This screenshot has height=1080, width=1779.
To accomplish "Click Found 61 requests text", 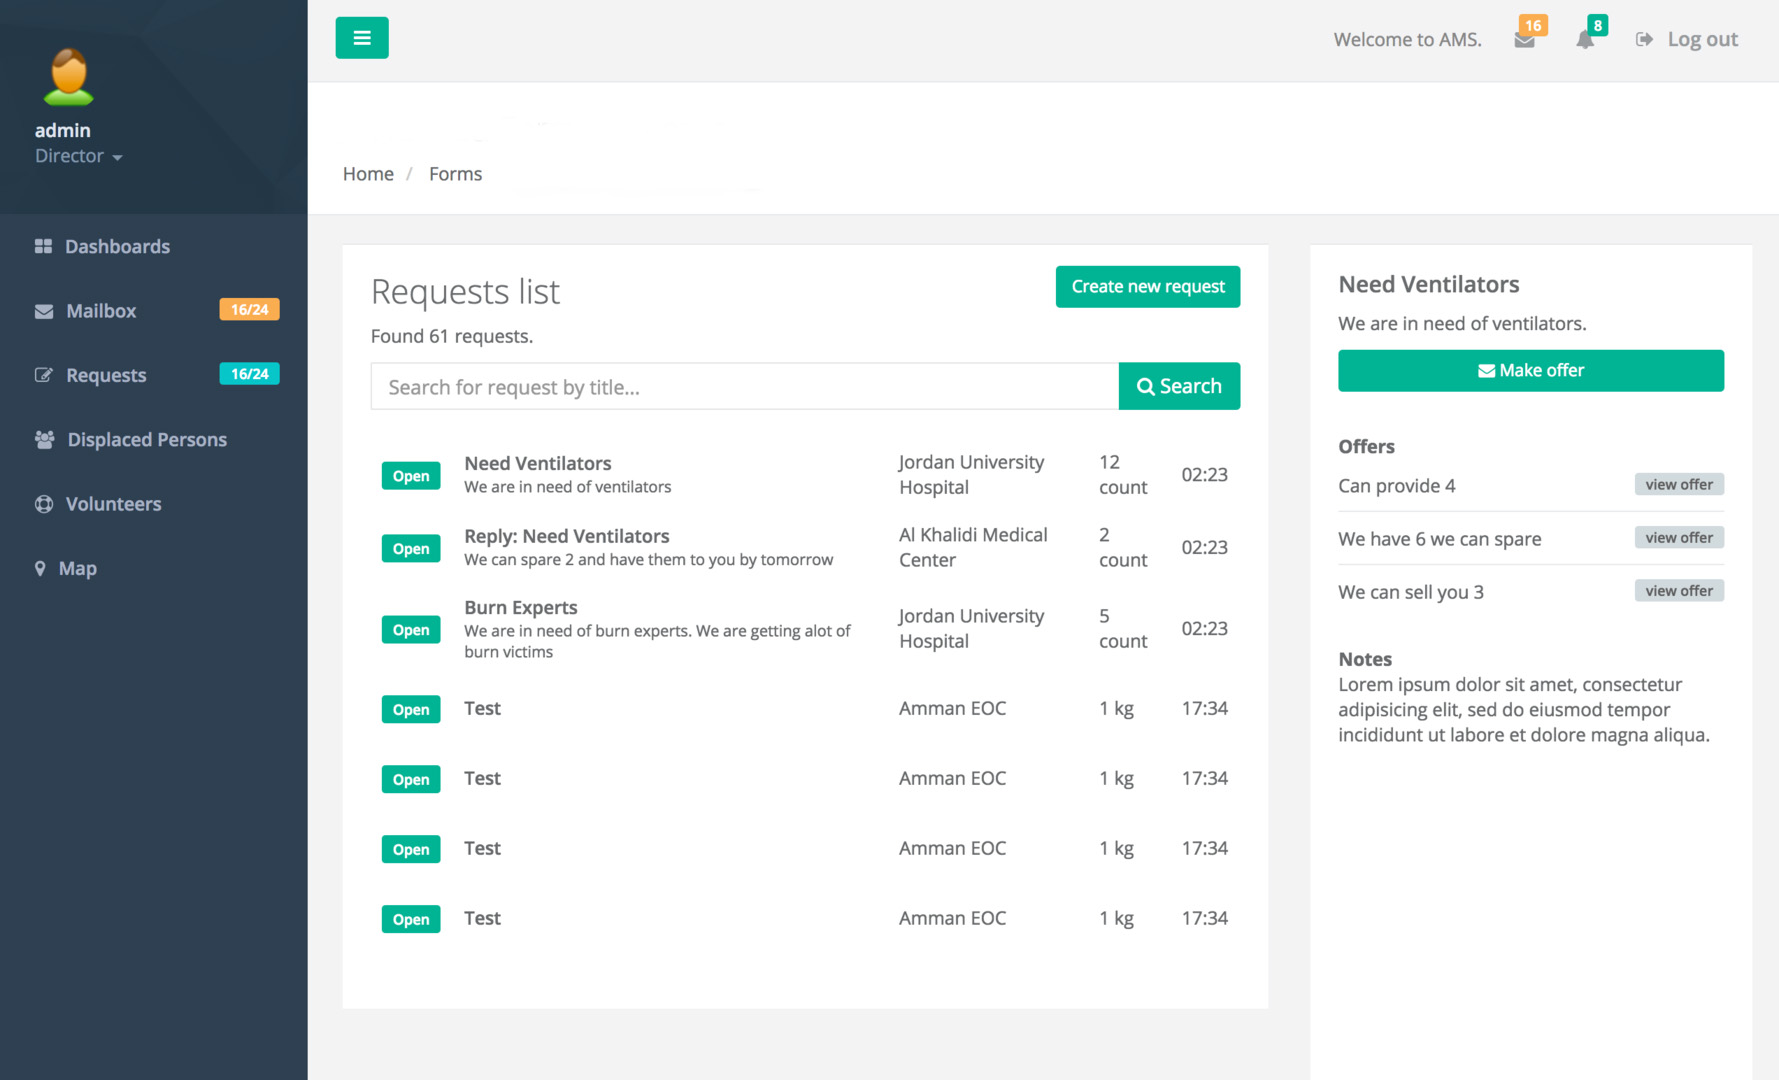I will pyautogui.click(x=452, y=337).
